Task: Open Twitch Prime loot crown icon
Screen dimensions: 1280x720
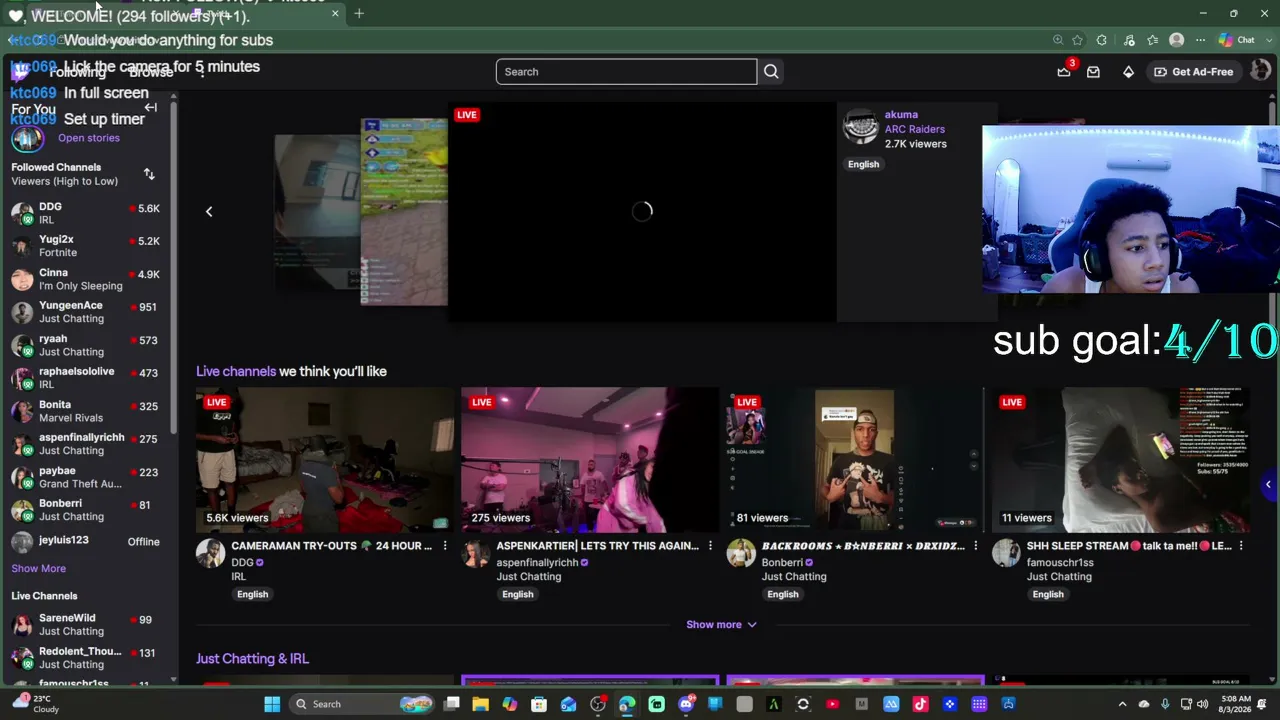Action: point(1064,72)
